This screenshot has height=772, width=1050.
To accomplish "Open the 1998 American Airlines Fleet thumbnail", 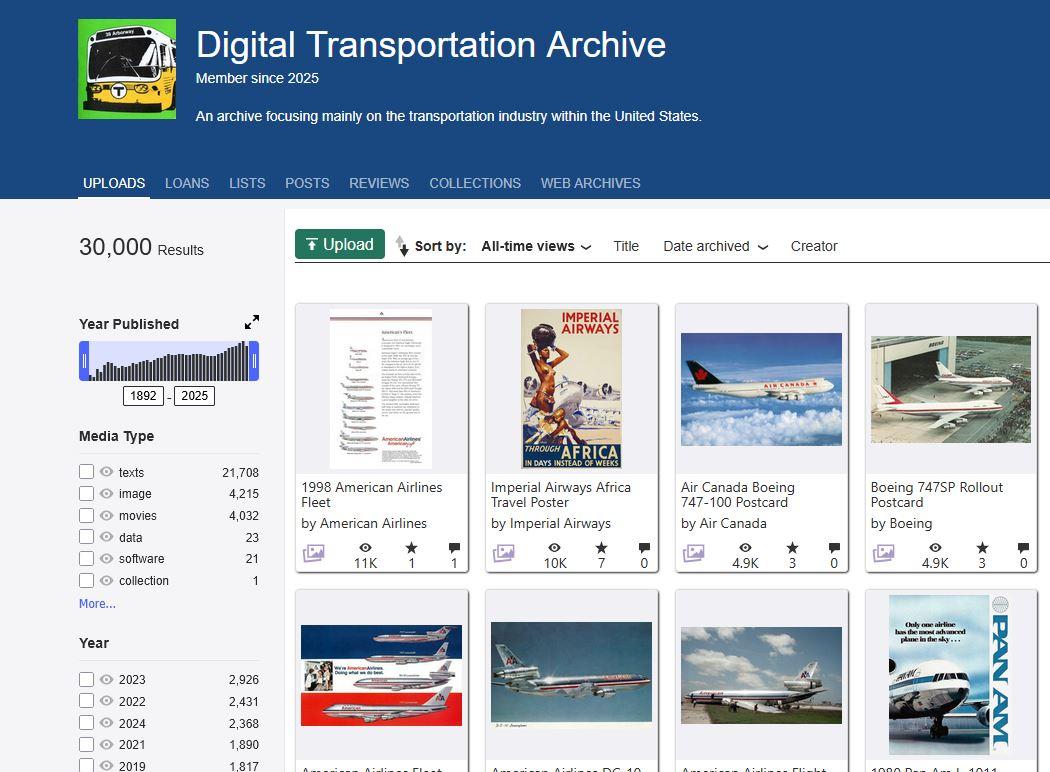I will (381, 388).
